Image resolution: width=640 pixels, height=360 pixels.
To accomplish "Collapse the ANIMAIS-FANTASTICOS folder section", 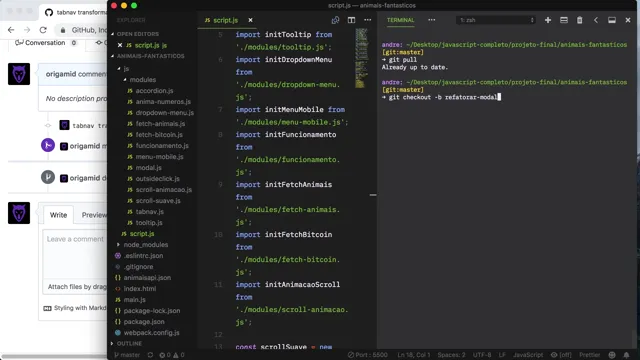I will pyautogui.click(x=150, y=56).
